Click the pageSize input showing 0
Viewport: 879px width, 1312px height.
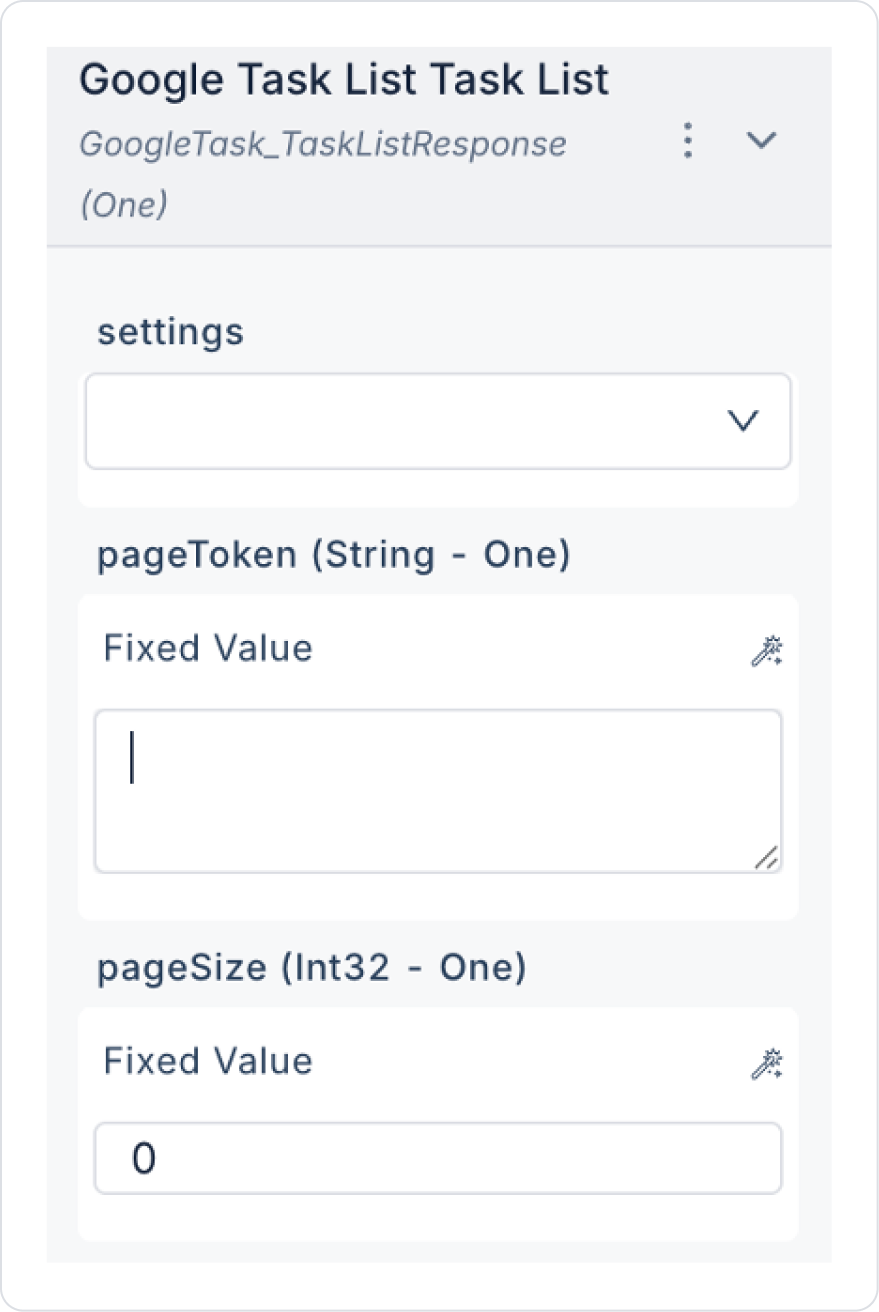pos(438,1158)
